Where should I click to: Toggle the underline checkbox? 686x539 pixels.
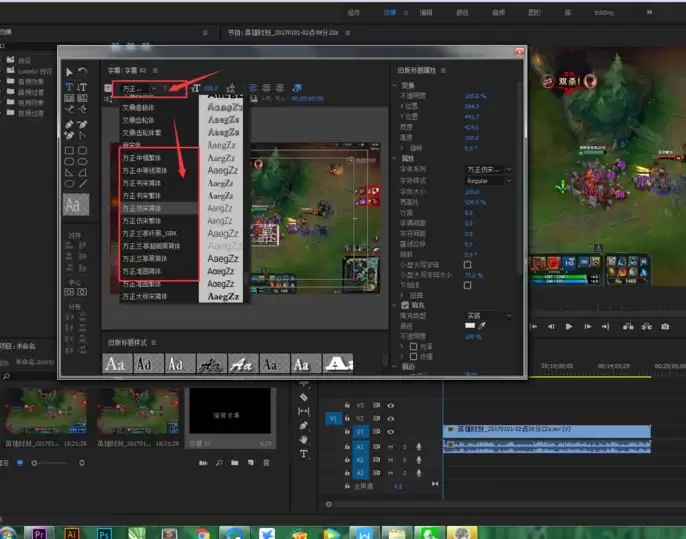[467, 284]
